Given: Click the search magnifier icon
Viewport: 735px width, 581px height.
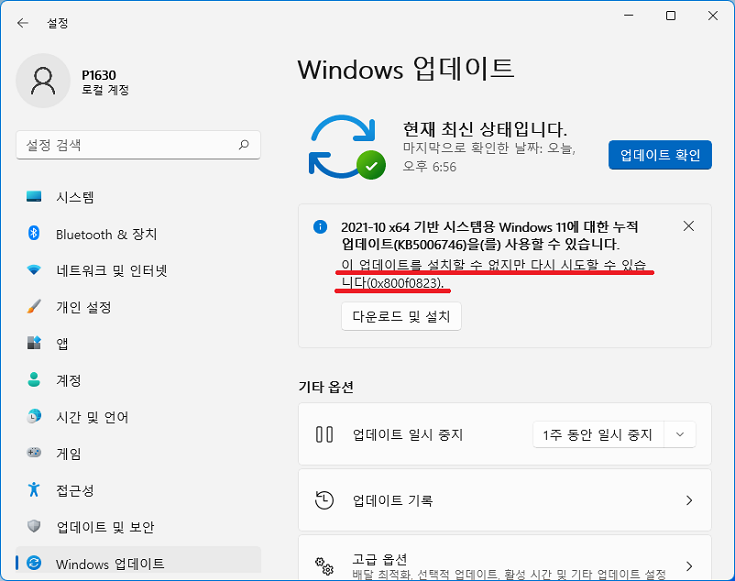Looking at the screenshot, I should 244,145.
